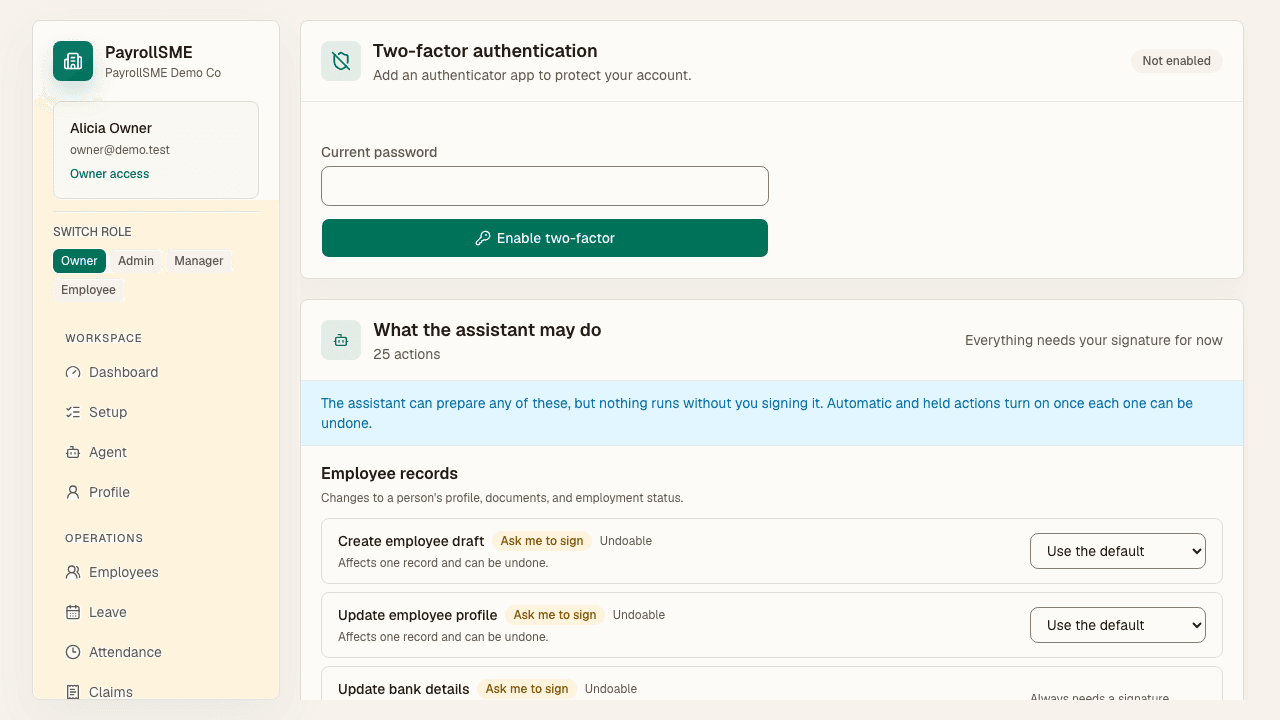1280x720 pixels.
Task: Open dropdown for Create employee draft
Action: [x=1118, y=551]
